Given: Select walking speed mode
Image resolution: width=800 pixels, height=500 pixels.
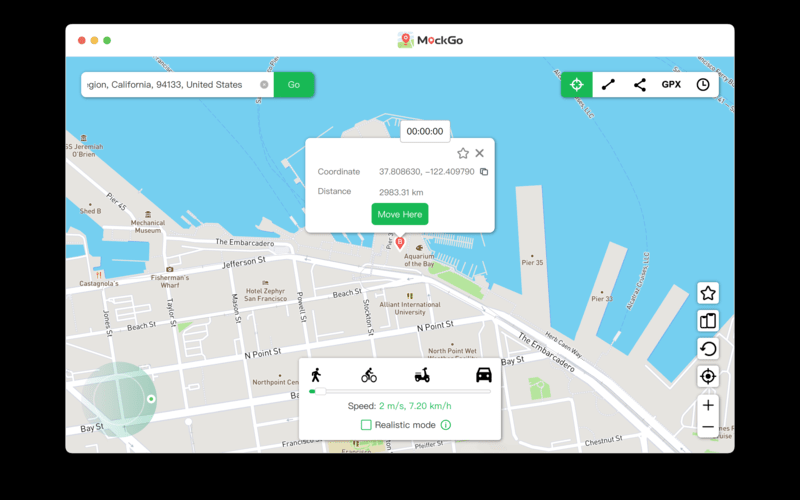Looking at the screenshot, I should [316, 375].
